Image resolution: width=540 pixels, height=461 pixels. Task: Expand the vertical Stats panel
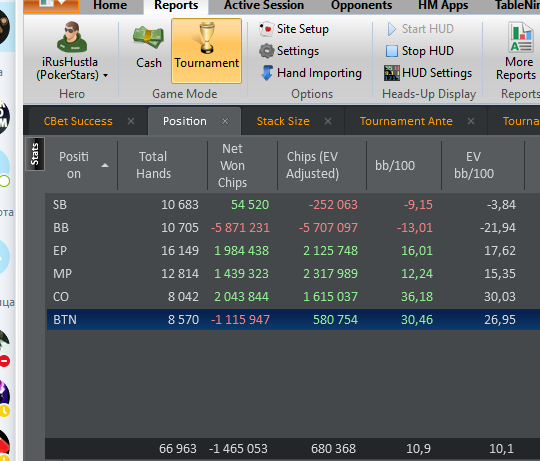[35, 154]
